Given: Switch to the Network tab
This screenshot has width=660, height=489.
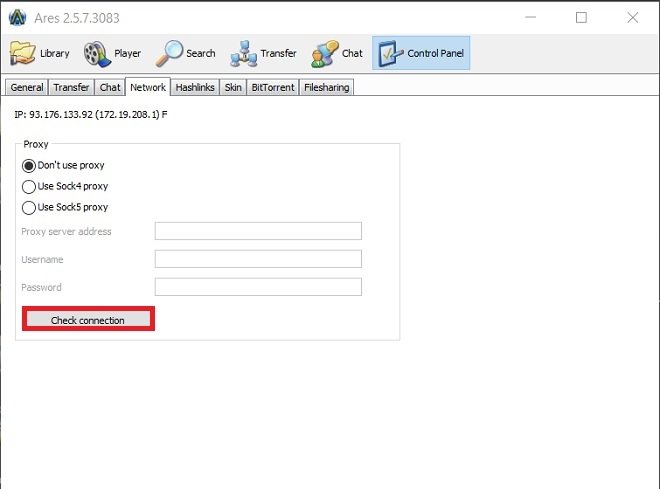Looking at the screenshot, I should pos(148,87).
